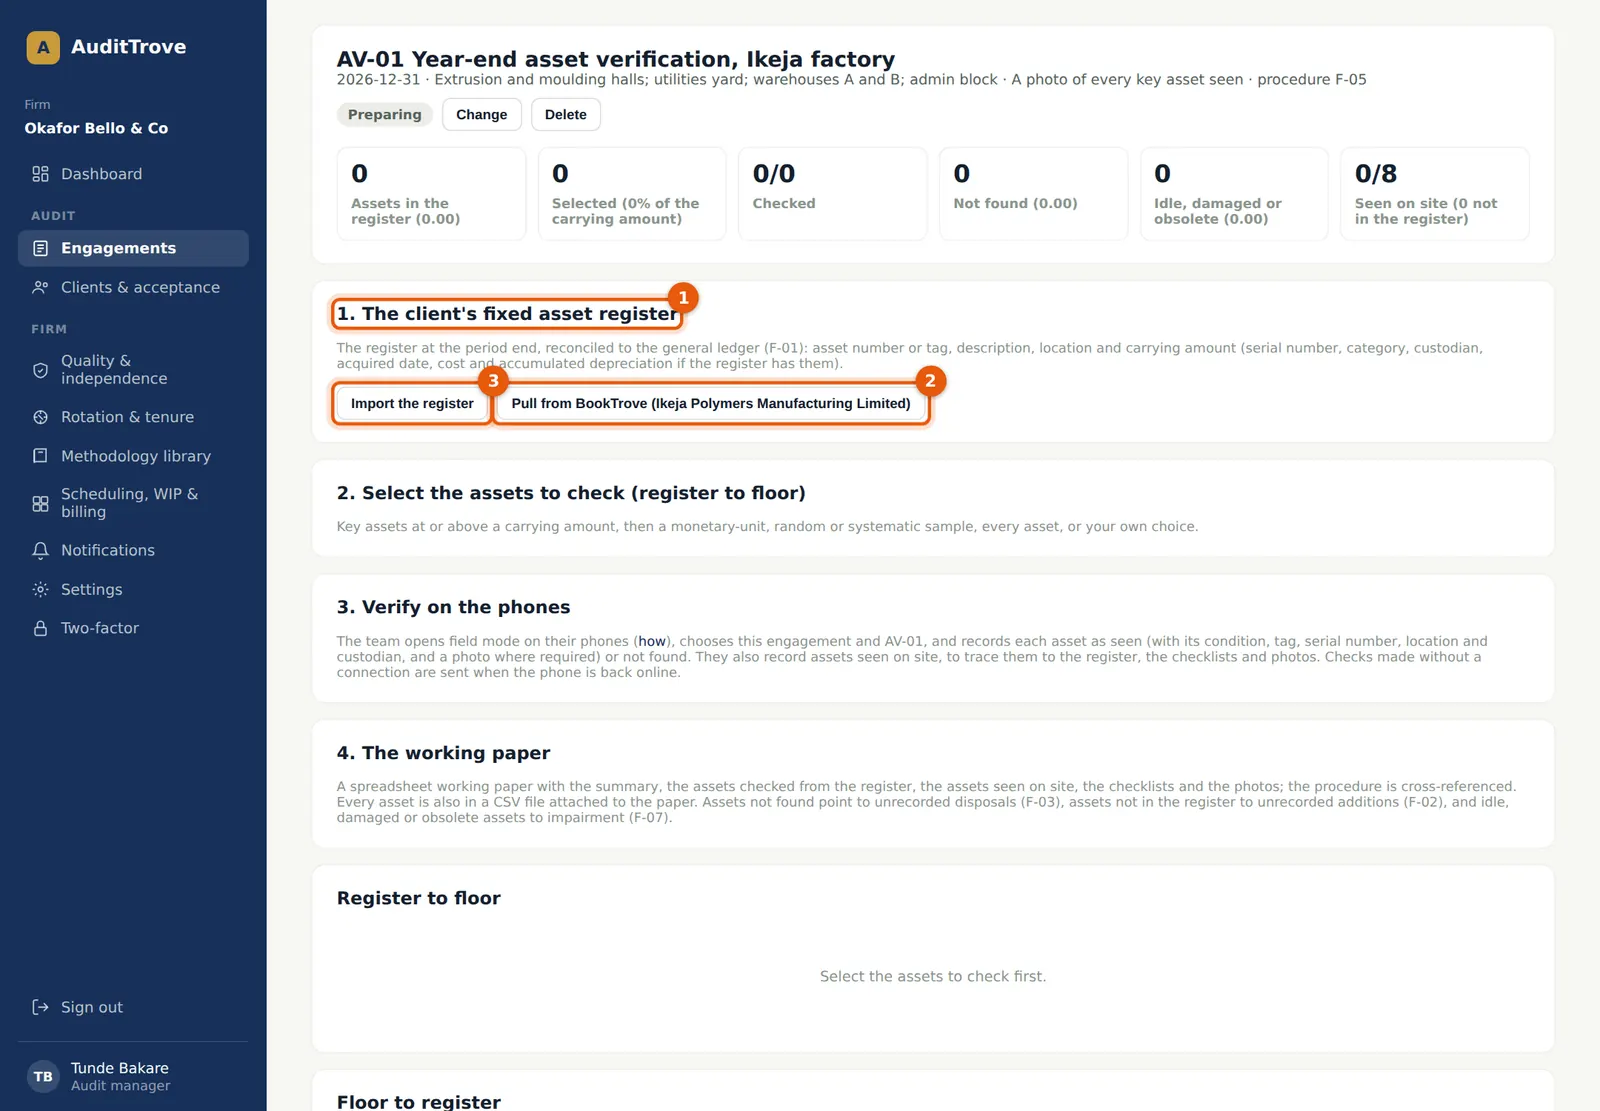1600x1111 pixels.
Task: Pull register from BookTrove
Action: click(x=711, y=404)
